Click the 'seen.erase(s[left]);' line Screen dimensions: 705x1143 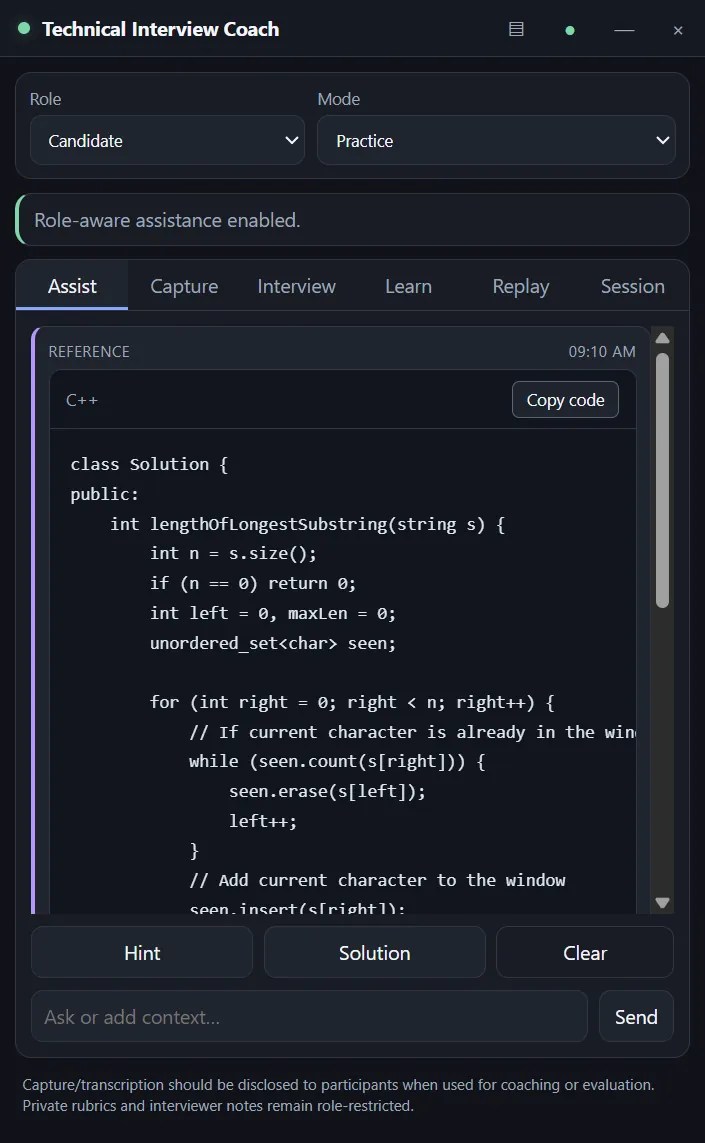(327, 791)
